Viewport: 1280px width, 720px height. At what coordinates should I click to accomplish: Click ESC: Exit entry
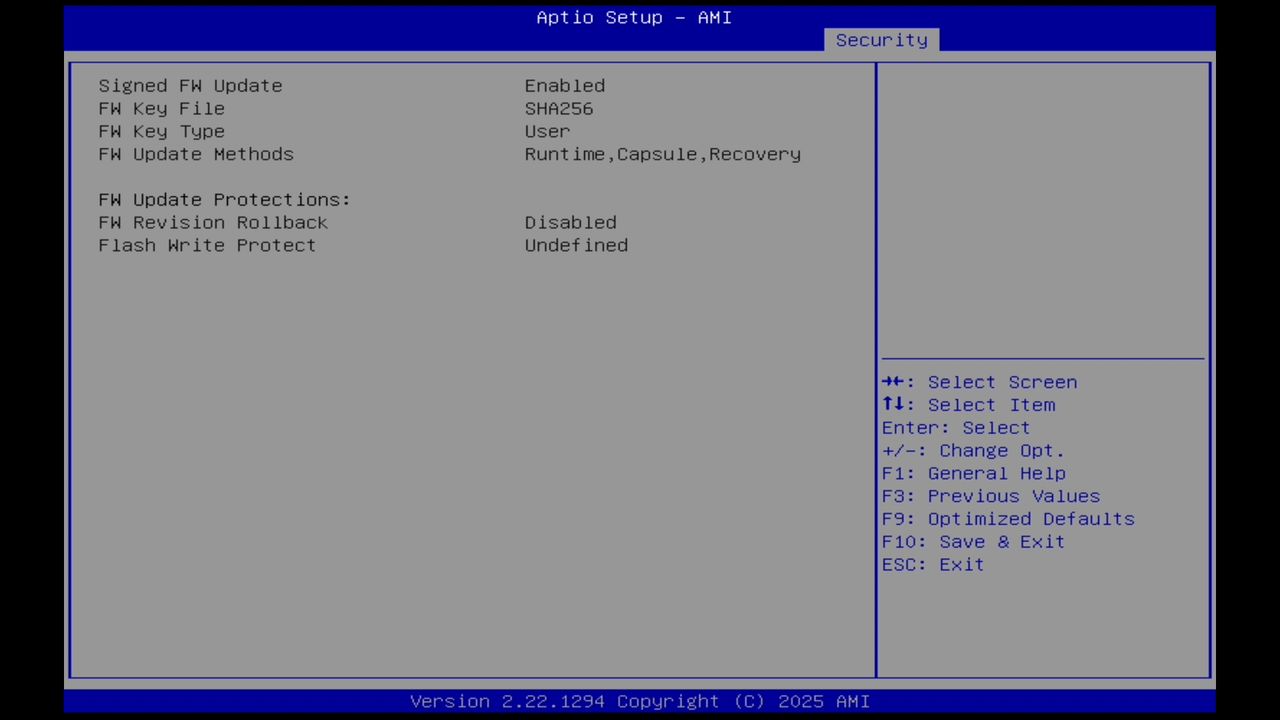tap(932, 564)
